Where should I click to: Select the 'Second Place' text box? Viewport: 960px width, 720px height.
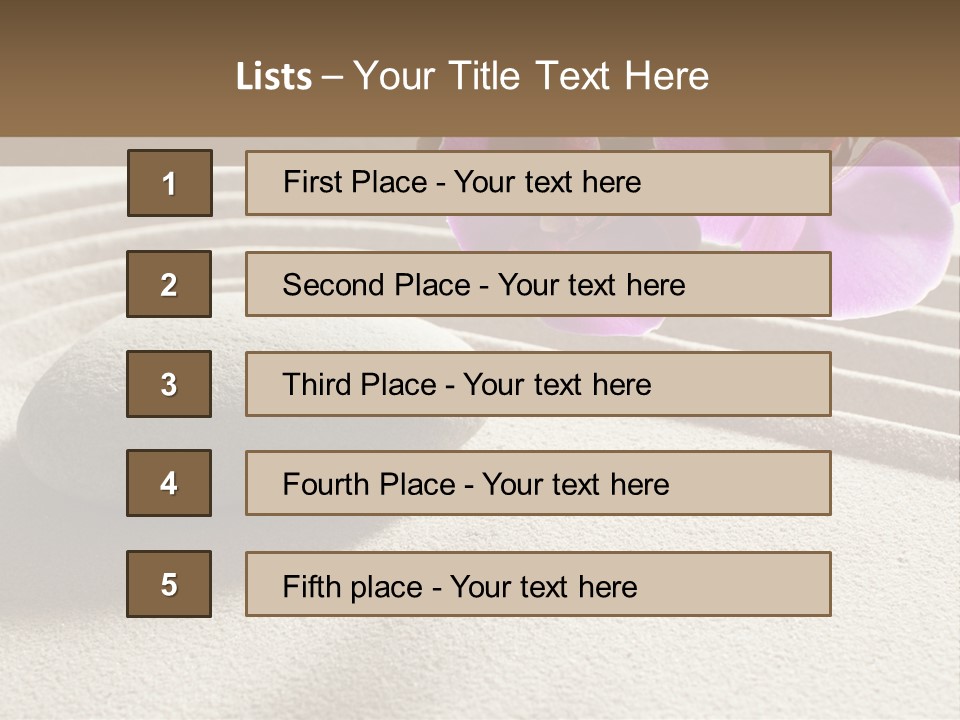[x=538, y=284]
